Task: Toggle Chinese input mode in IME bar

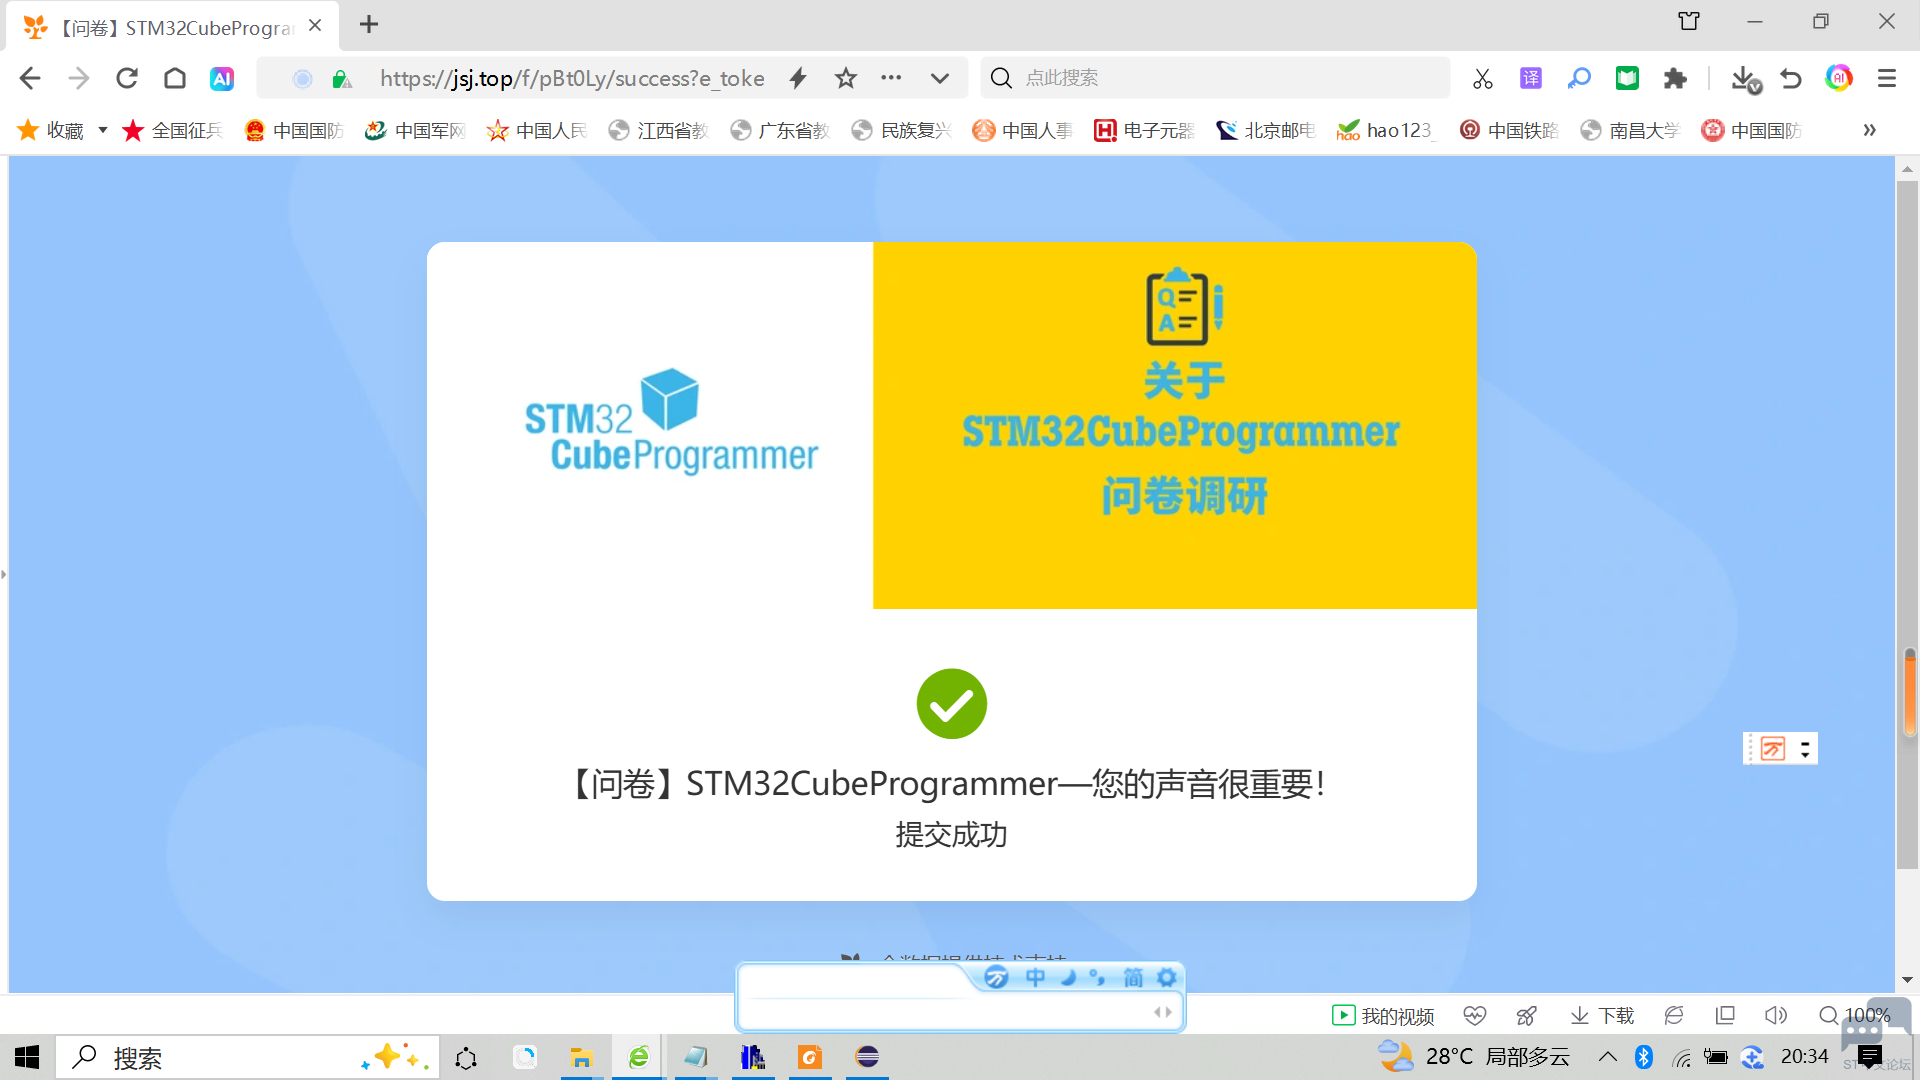Action: [x=1035, y=977]
